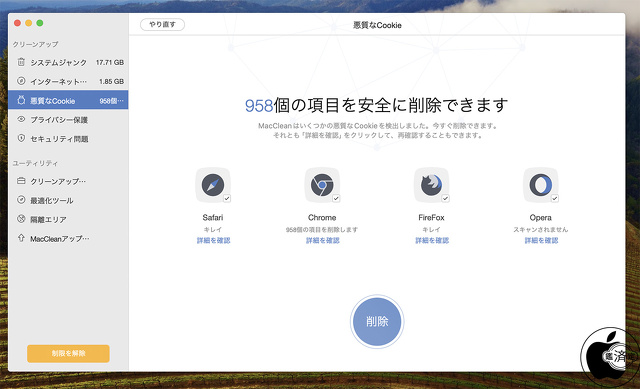
Task: Click the 958個の項目を安全に削除できます heading
Action: [x=376, y=105]
